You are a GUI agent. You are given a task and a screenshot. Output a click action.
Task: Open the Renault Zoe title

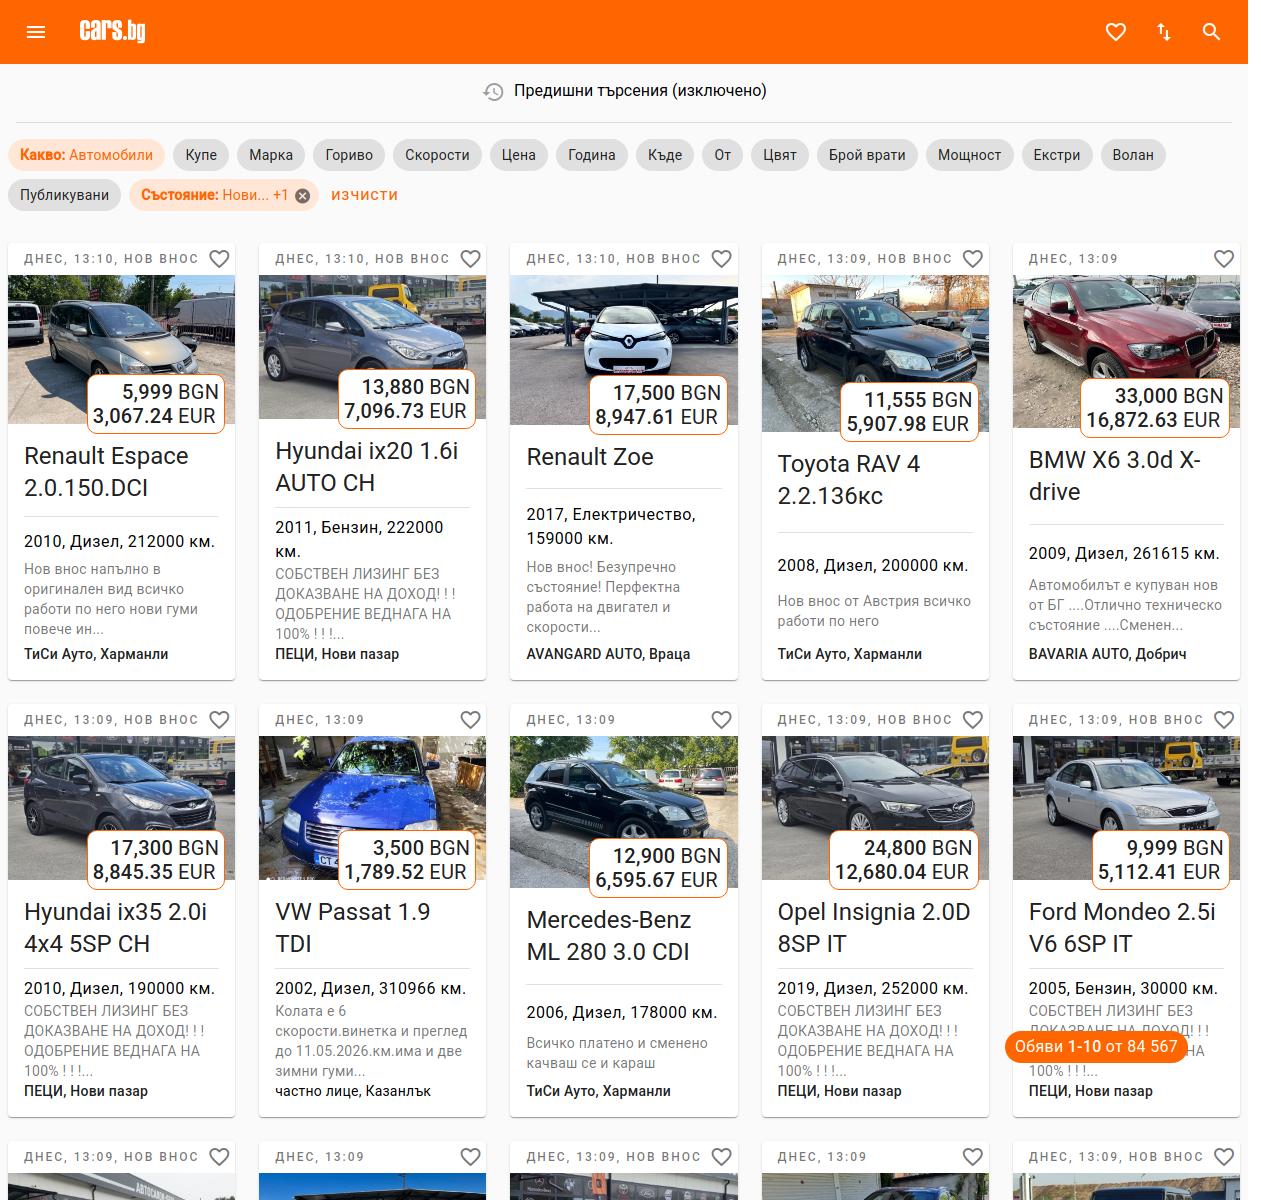tap(590, 457)
